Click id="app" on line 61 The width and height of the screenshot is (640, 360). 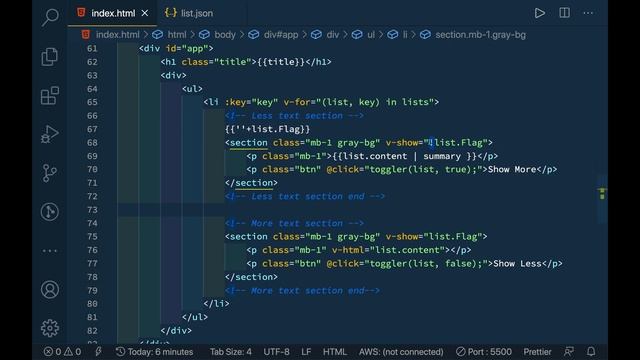187,49
